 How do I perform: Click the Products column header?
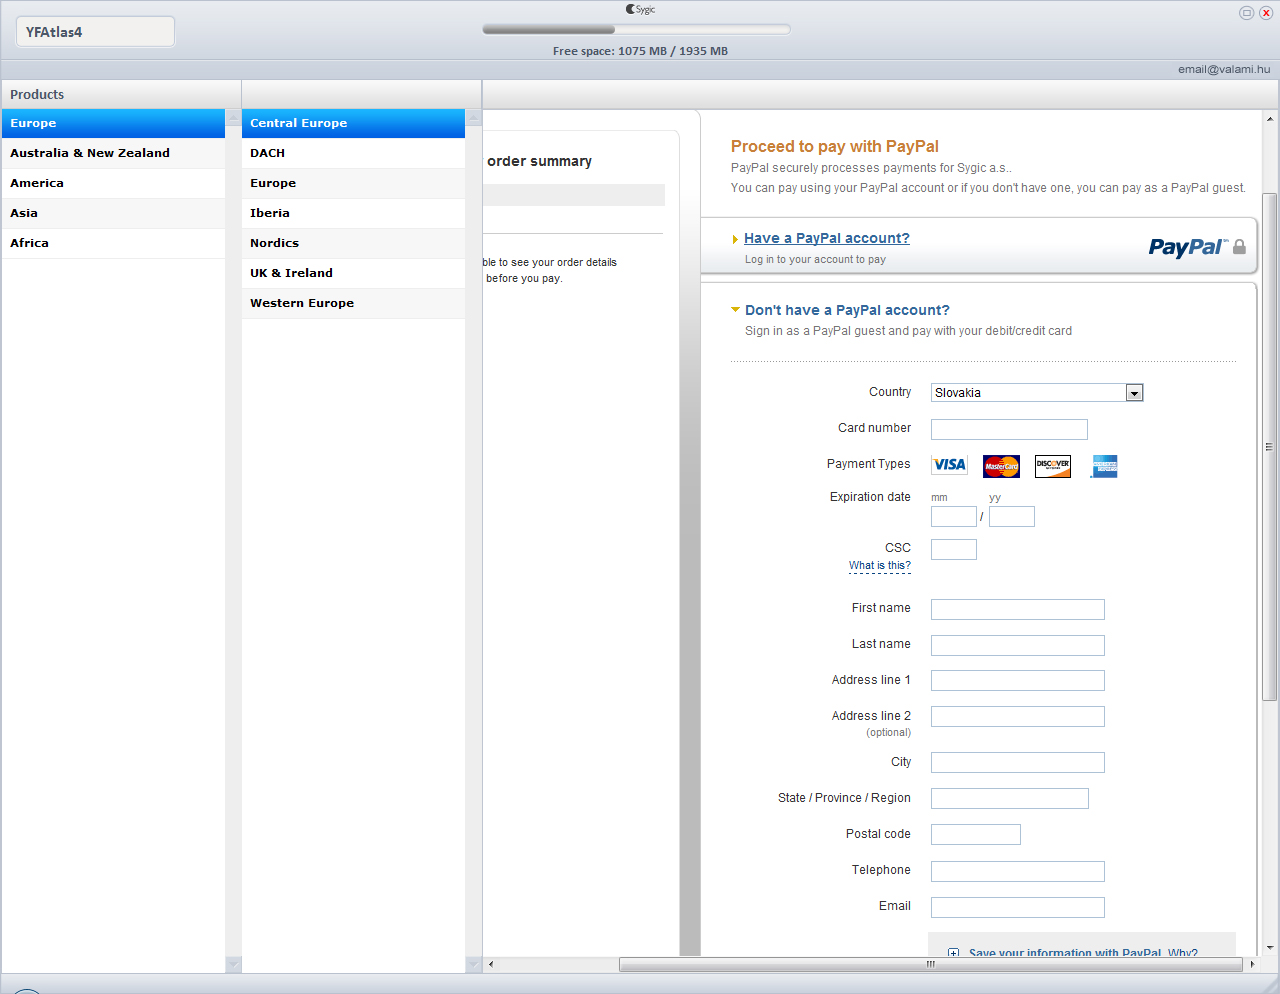121,94
